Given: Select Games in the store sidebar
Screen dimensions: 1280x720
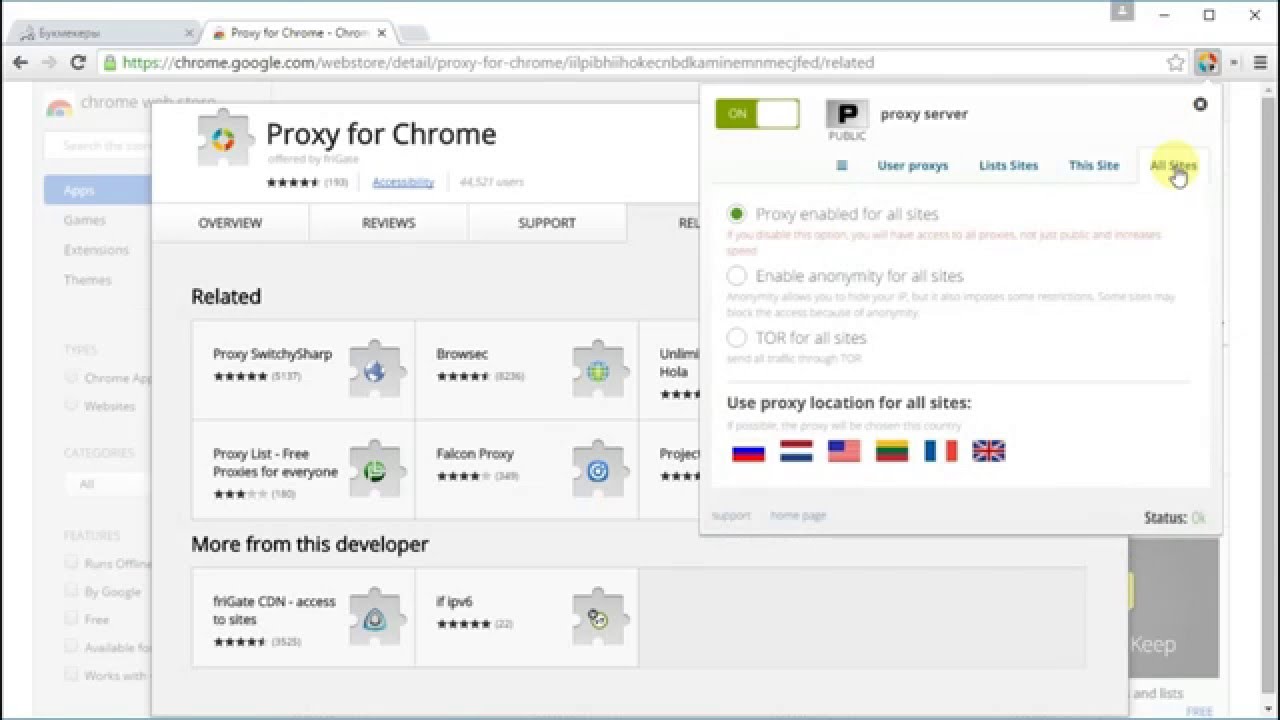Looking at the screenshot, I should coord(85,220).
